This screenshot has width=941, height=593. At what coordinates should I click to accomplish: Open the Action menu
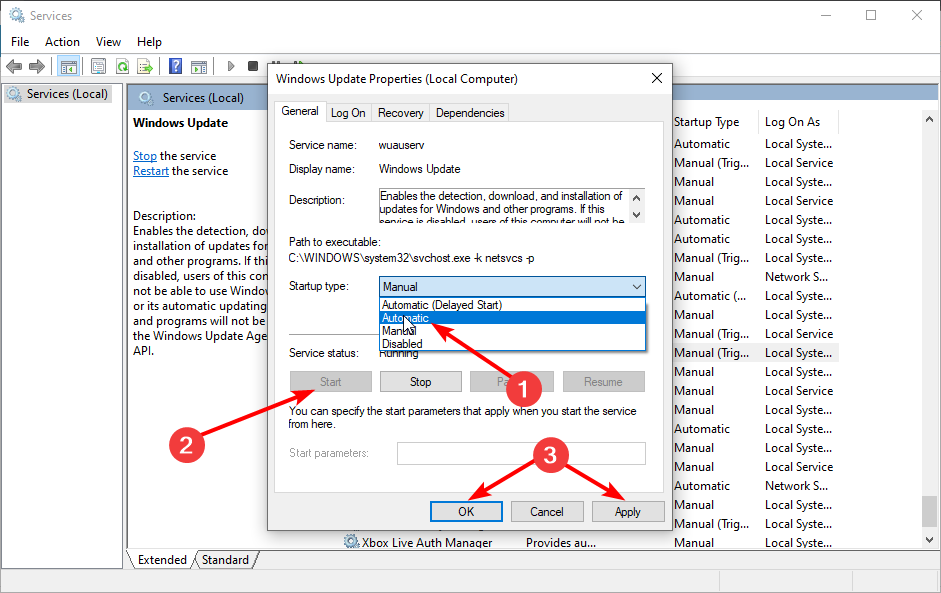[62, 41]
